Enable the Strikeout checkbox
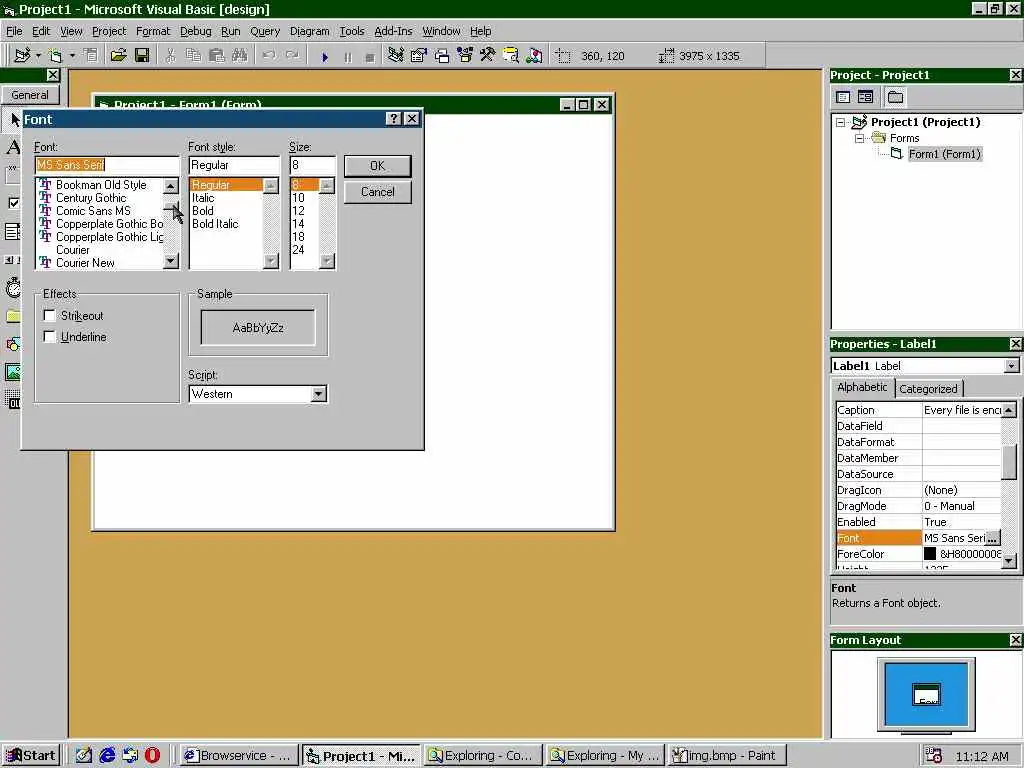1024x768 pixels. [x=49, y=315]
